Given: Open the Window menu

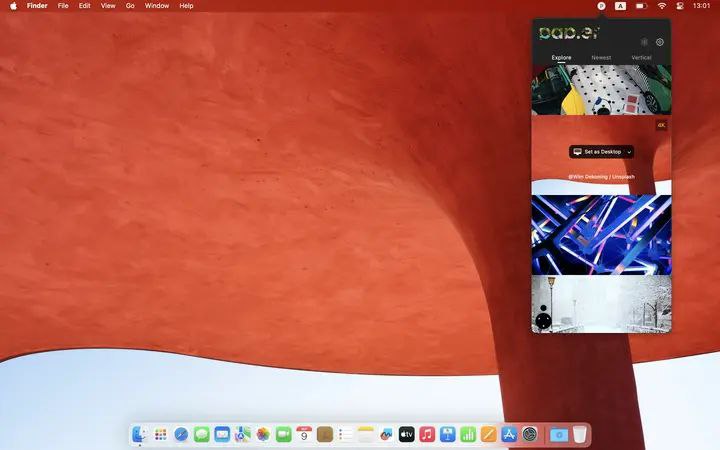Looking at the screenshot, I should point(157,6).
